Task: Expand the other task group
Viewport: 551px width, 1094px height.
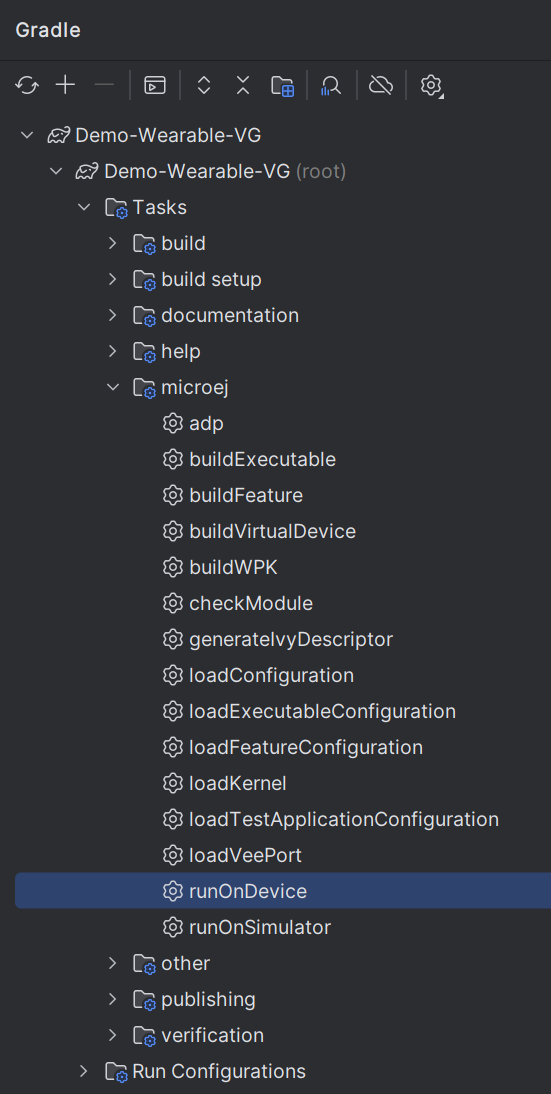Action: [112, 964]
